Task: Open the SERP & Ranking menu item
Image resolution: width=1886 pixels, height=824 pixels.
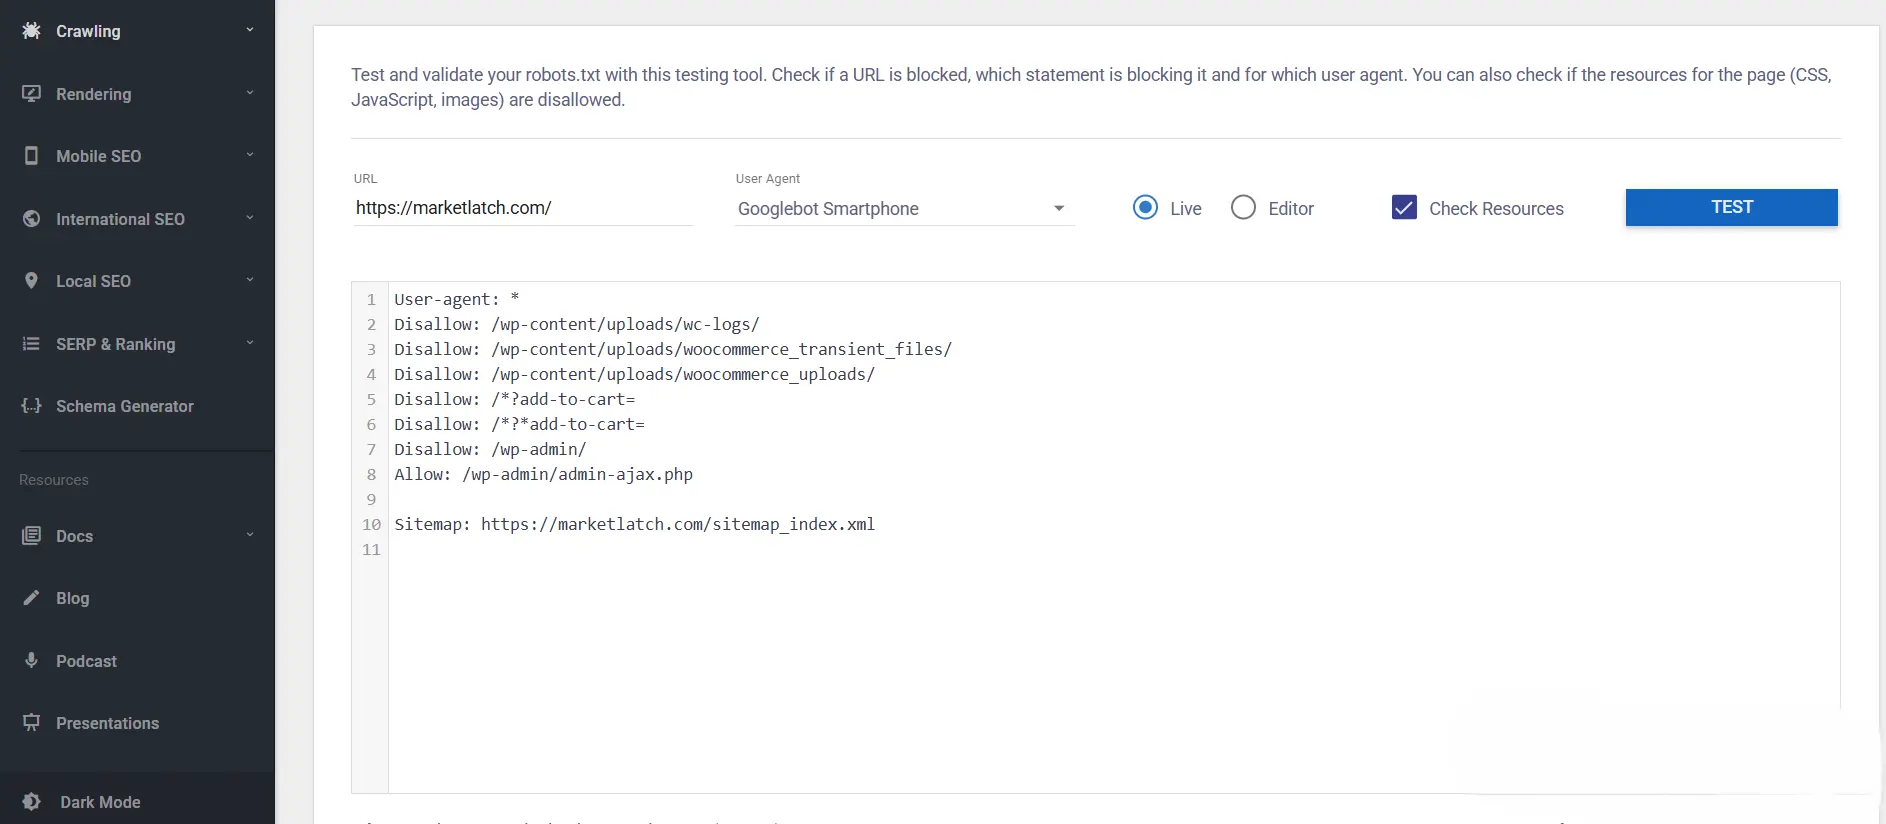Action: pos(137,344)
